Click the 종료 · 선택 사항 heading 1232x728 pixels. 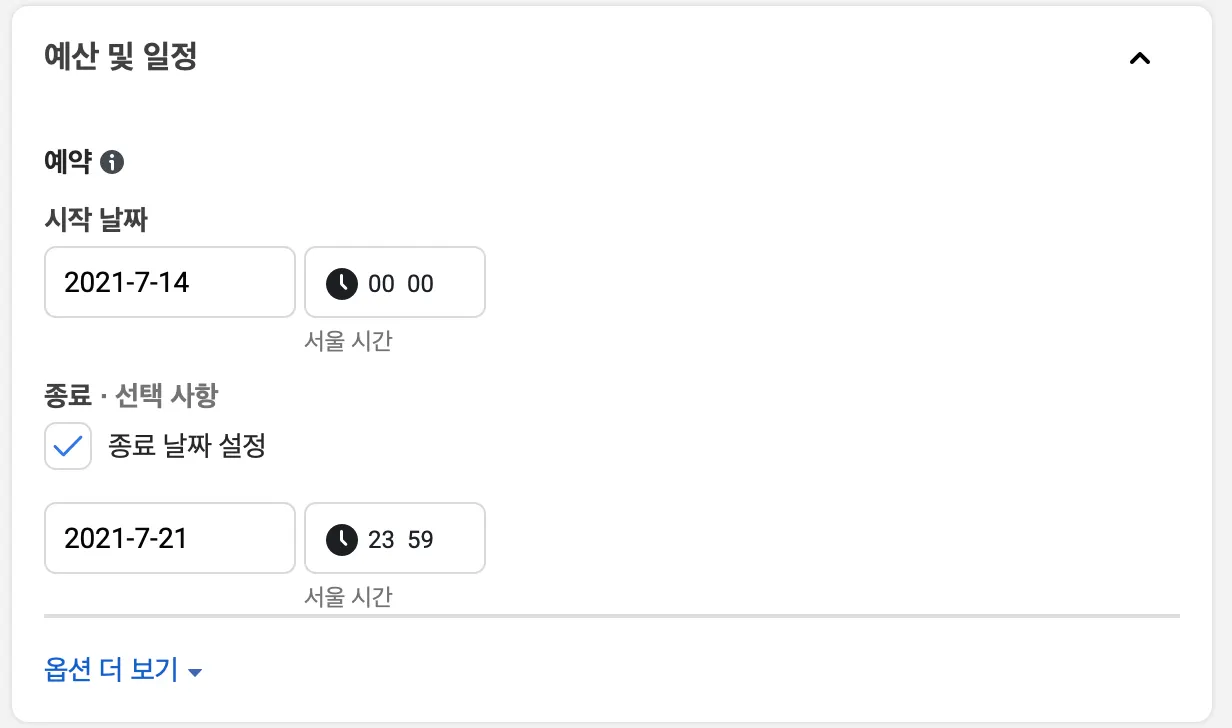(x=131, y=396)
